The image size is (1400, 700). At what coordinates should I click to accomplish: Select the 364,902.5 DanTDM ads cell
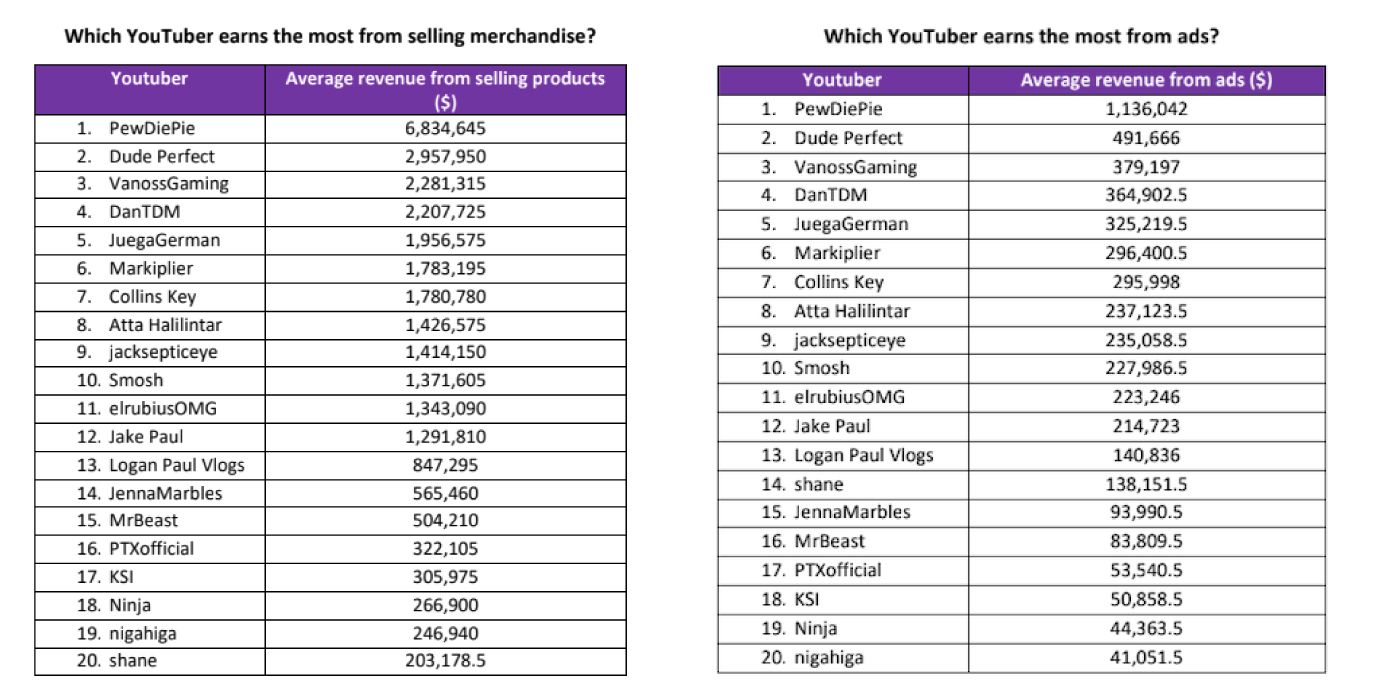click(1146, 195)
